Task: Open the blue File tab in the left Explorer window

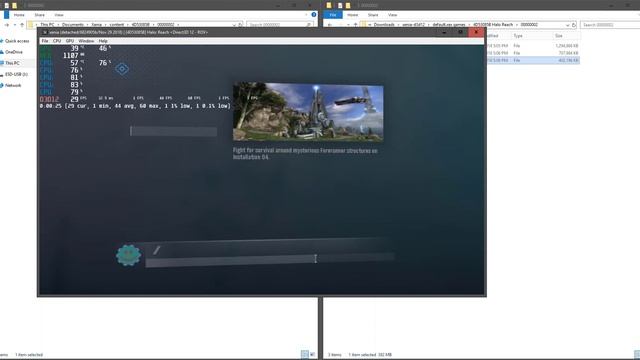Action: [6, 15]
